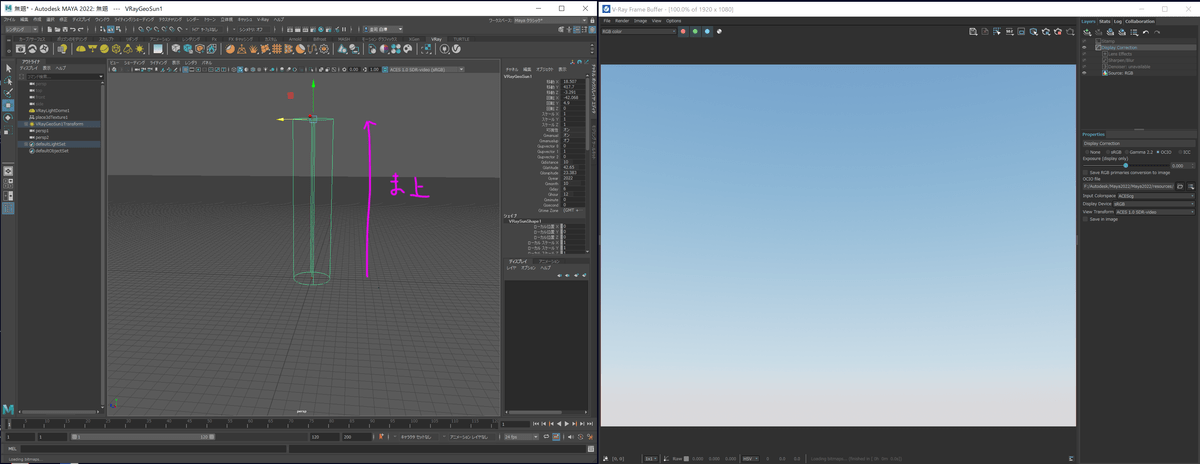Toggle red channel in V-Ray Frame Buffer
Viewport: 1200px width, 464px height.
683,31
